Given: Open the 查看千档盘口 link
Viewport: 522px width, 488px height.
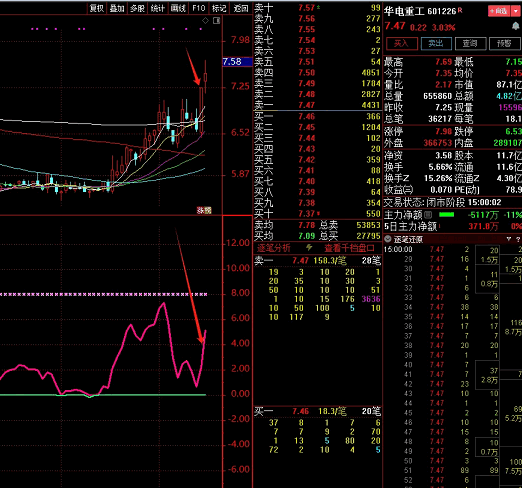Looking at the screenshot, I should click(349, 248).
